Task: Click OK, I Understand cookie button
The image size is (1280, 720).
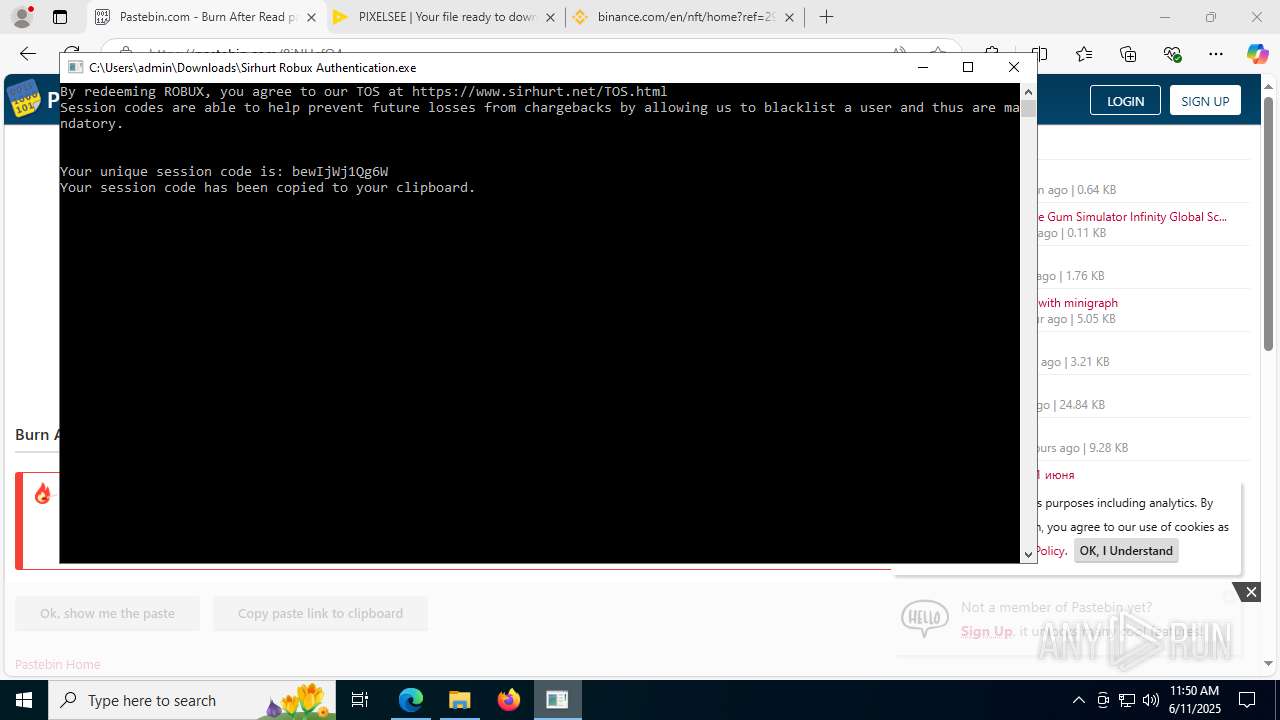Action: point(1126,551)
